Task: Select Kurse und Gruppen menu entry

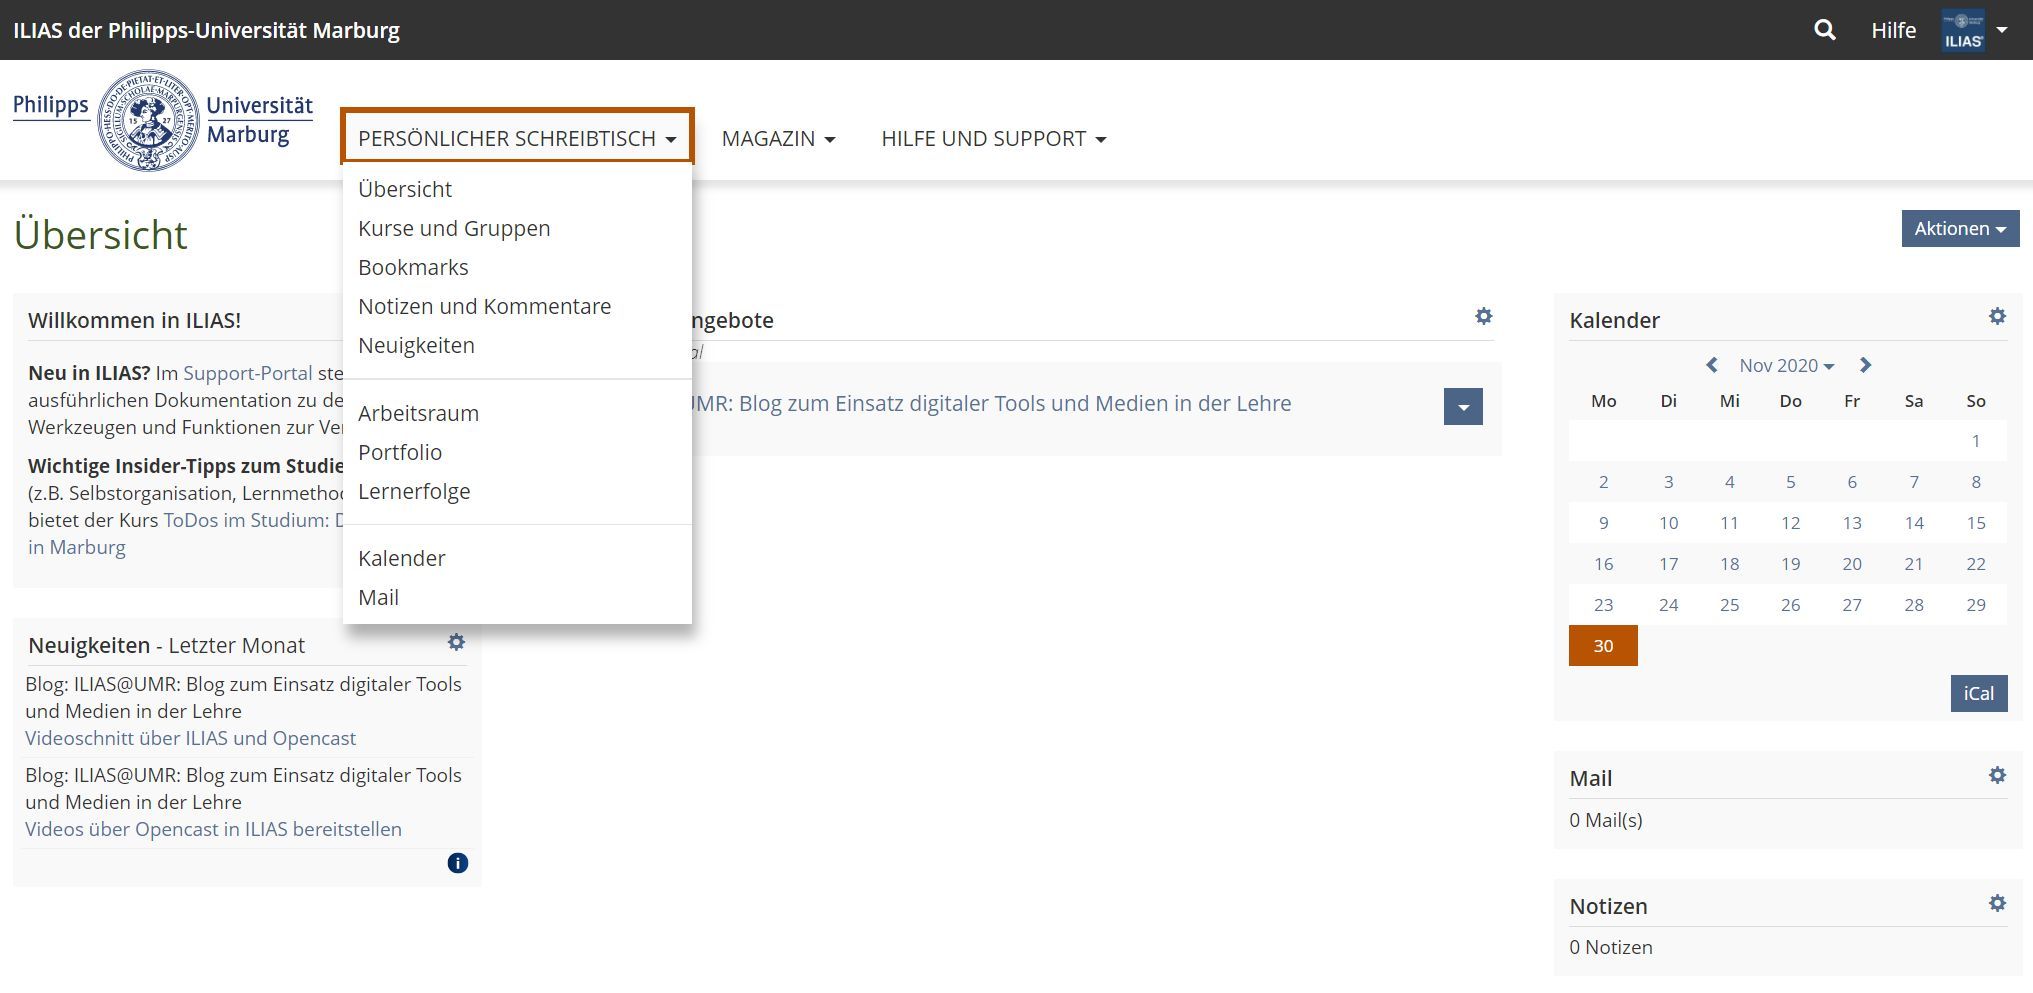Action: [454, 228]
